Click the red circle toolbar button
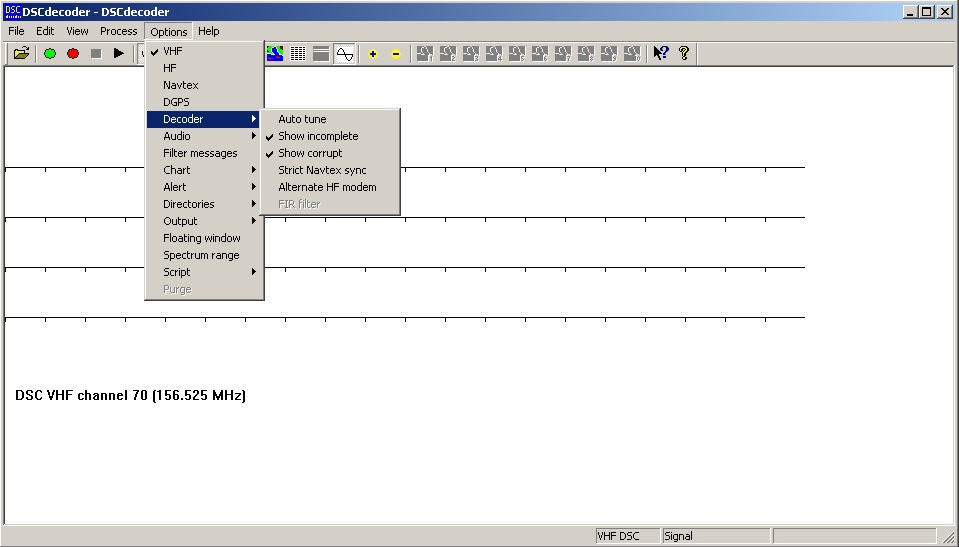Image resolution: width=959 pixels, height=547 pixels. coord(73,54)
